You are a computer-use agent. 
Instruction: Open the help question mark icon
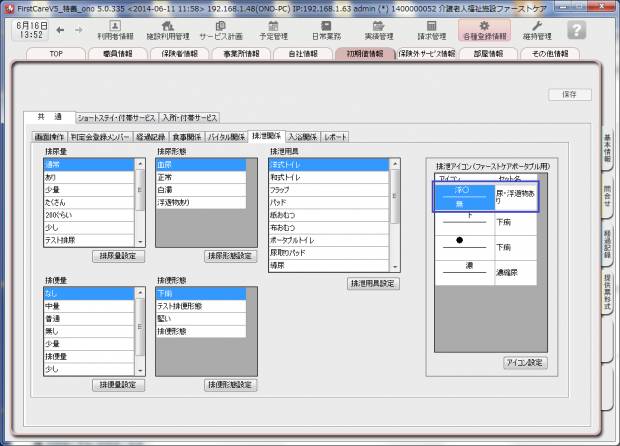(576, 30)
